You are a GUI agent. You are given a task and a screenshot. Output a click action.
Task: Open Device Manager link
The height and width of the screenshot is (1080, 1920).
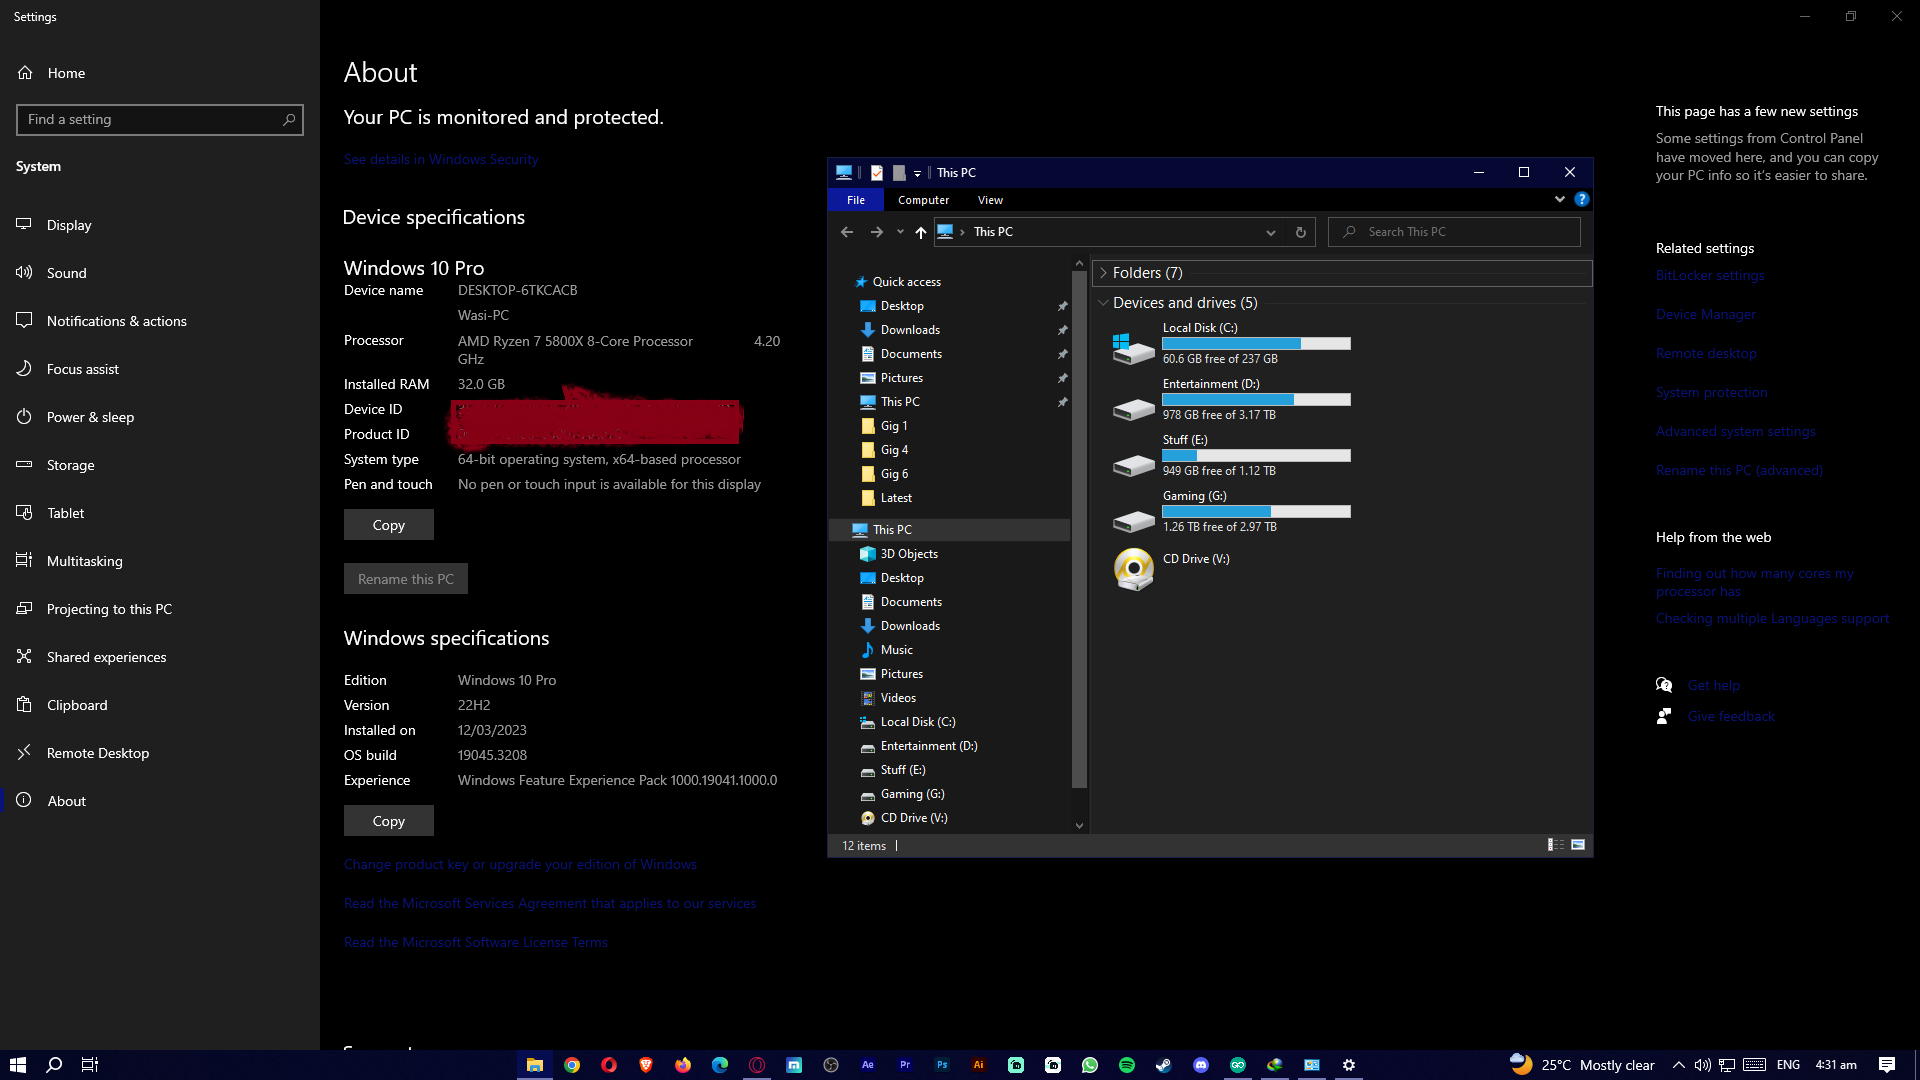[x=1706, y=315]
